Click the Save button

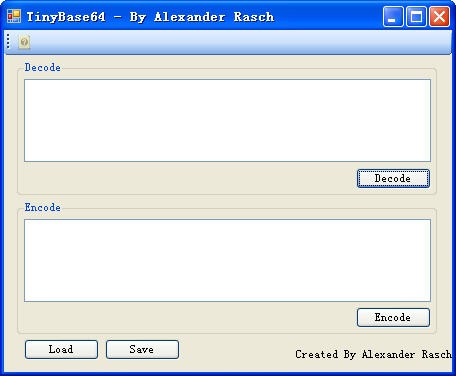click(142, 349)
